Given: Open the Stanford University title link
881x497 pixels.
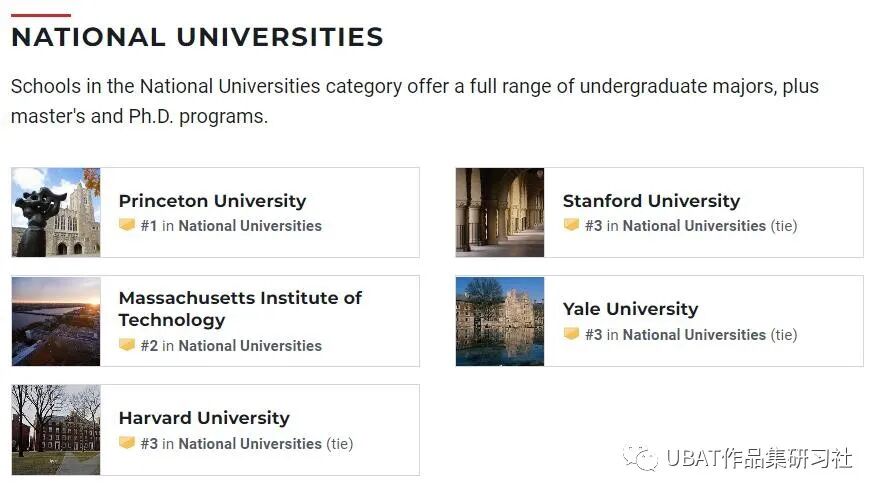Looking at the screenshot, I should tap(651, 201).
